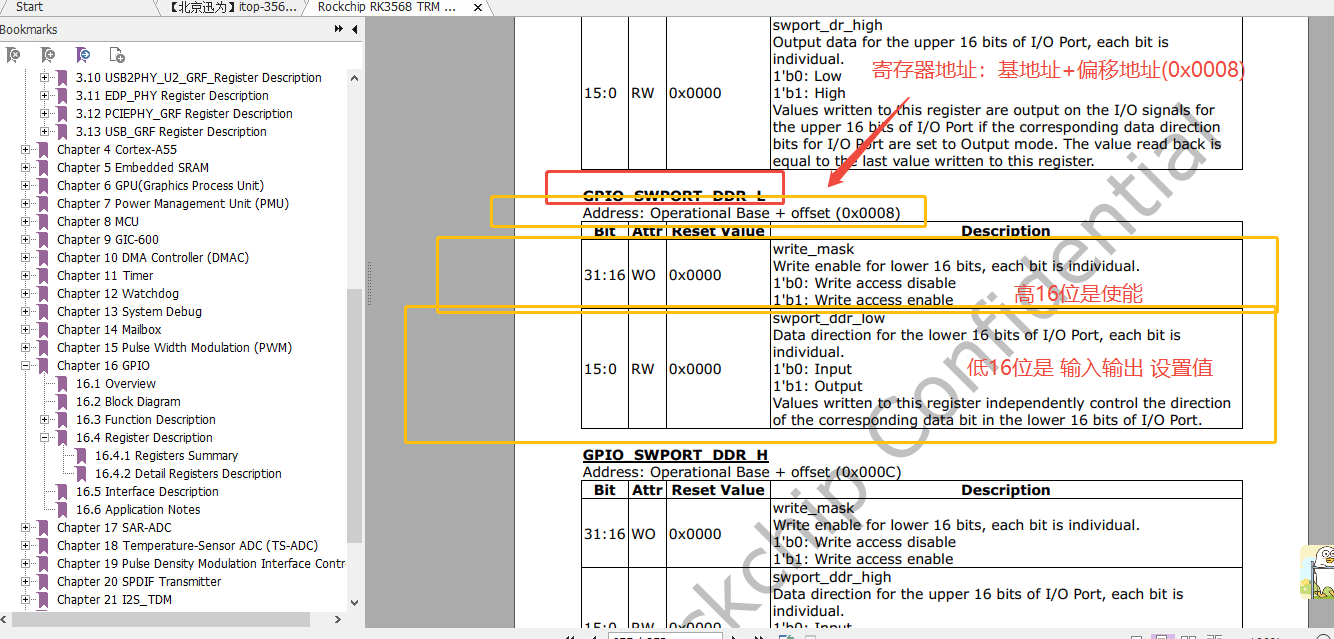Viewport: 1334px width, 639px height.
Task: Open bookmark Chapter 13 System Debug
Action: tap(129, 312)
